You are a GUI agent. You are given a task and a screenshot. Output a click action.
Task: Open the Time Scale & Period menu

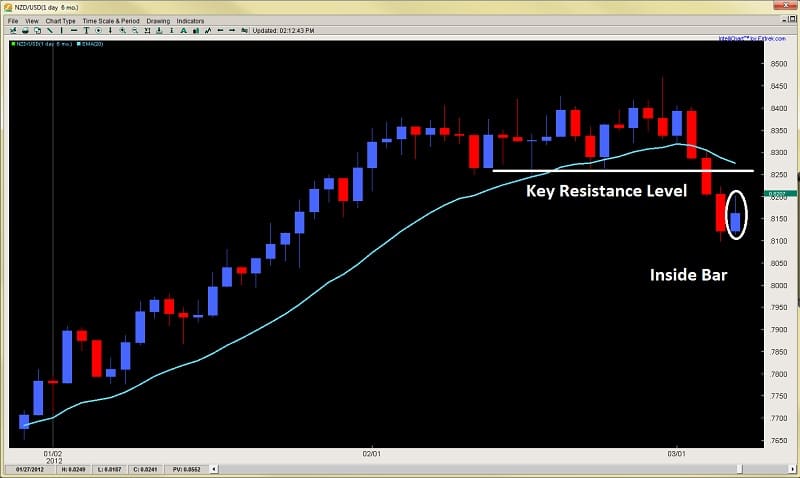111,21
